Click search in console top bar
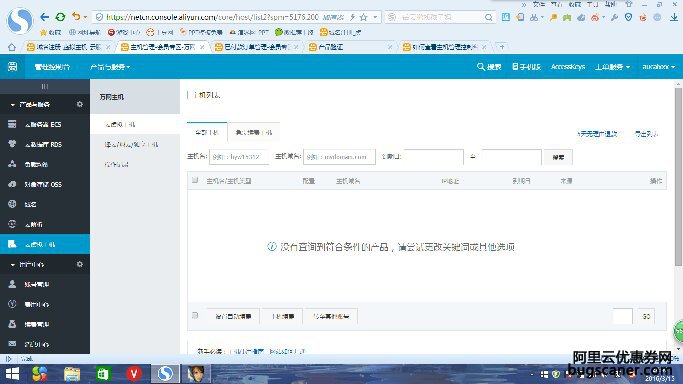Screen dimensions: 683x384 coord(489,67)
